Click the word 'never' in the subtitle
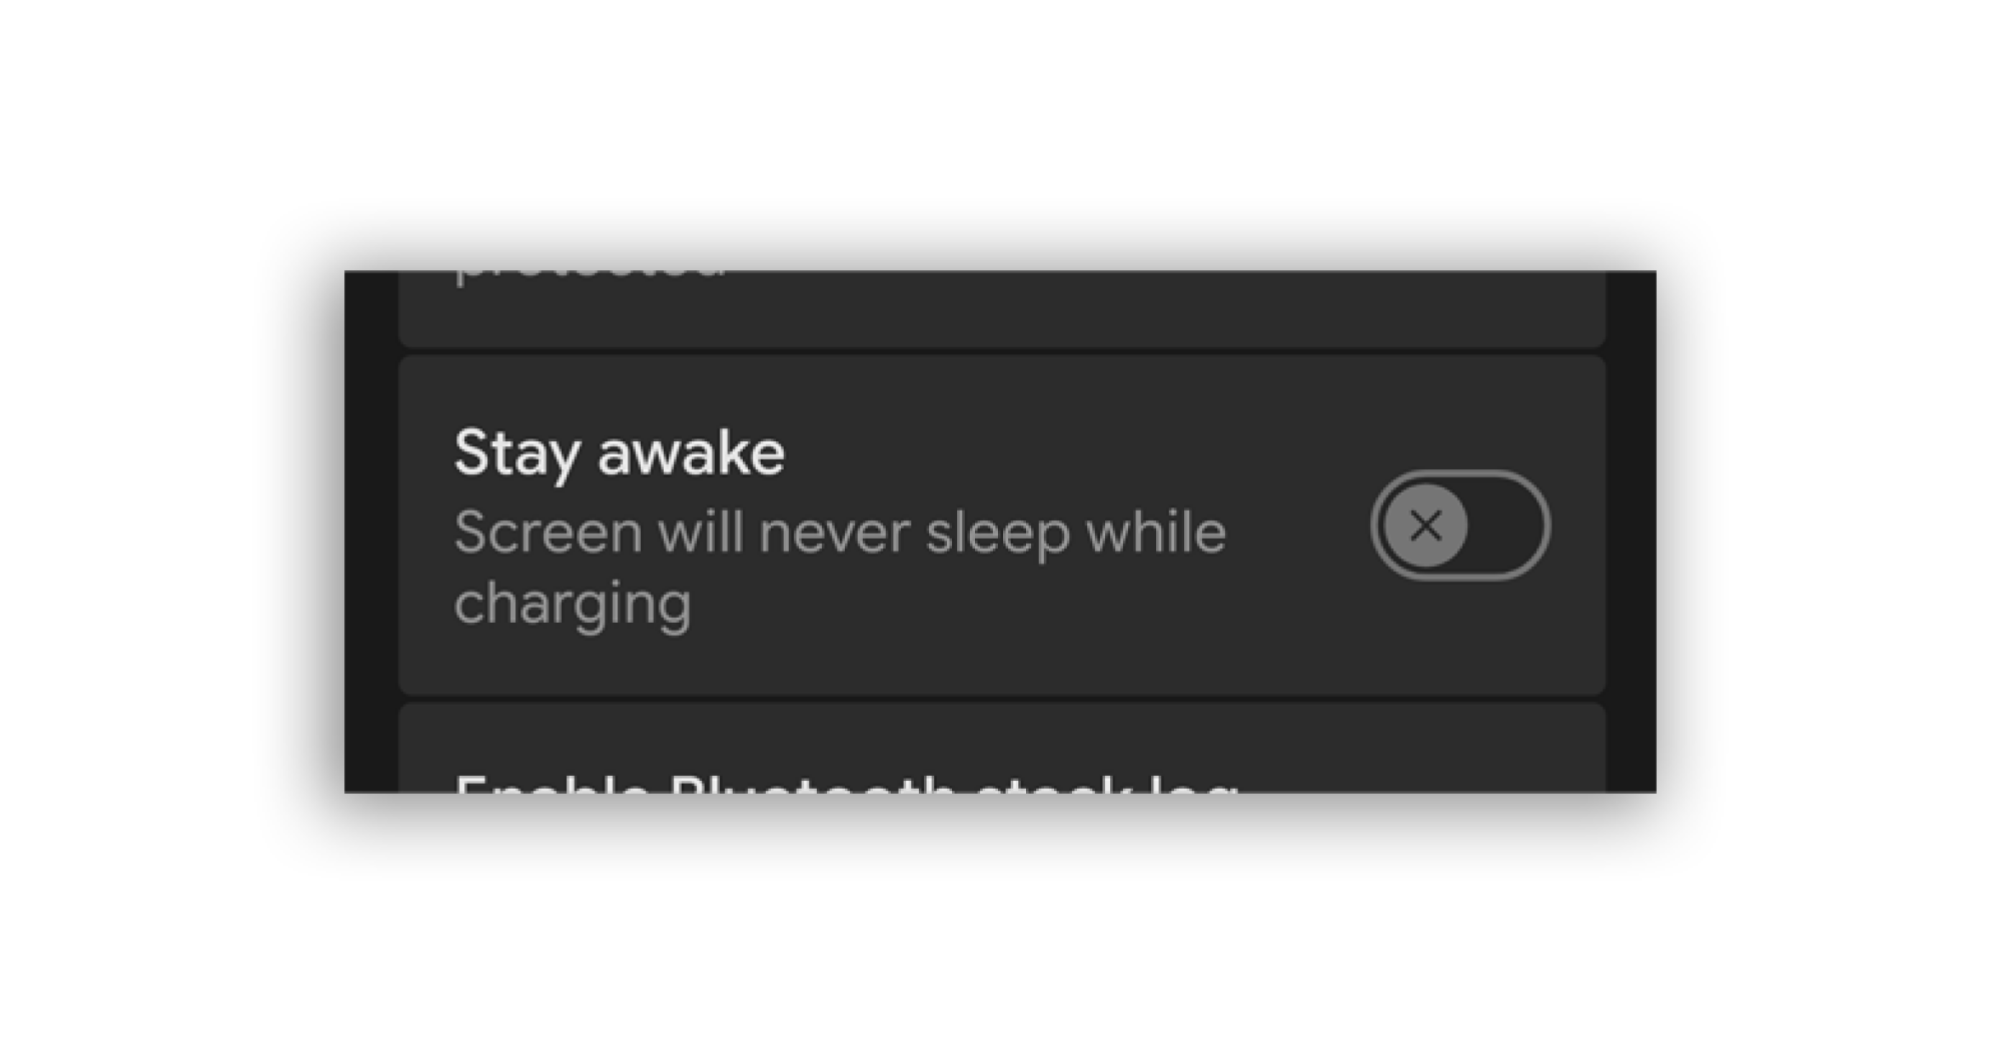This screenshot has height=1064, width=2000. click(835, 534)
